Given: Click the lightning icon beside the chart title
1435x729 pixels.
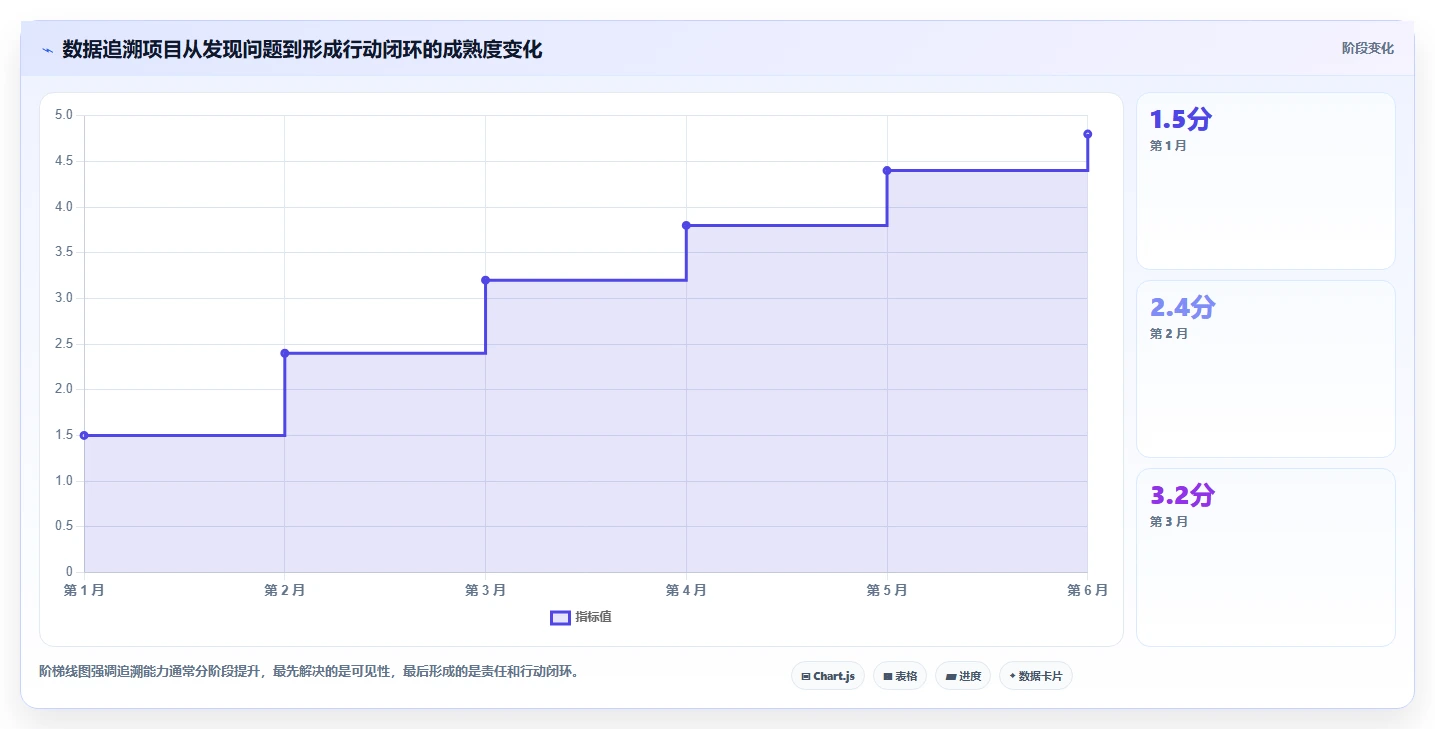Looking at the screenshot, I should coord(47,50).
